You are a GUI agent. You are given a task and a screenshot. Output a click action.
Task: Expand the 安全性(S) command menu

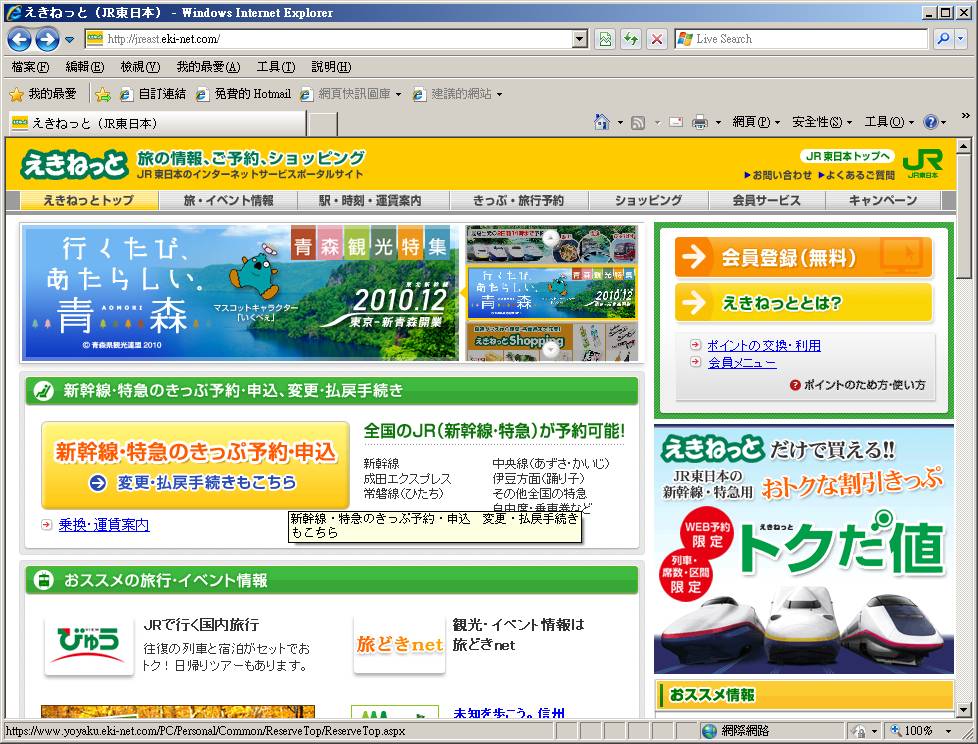821,122
